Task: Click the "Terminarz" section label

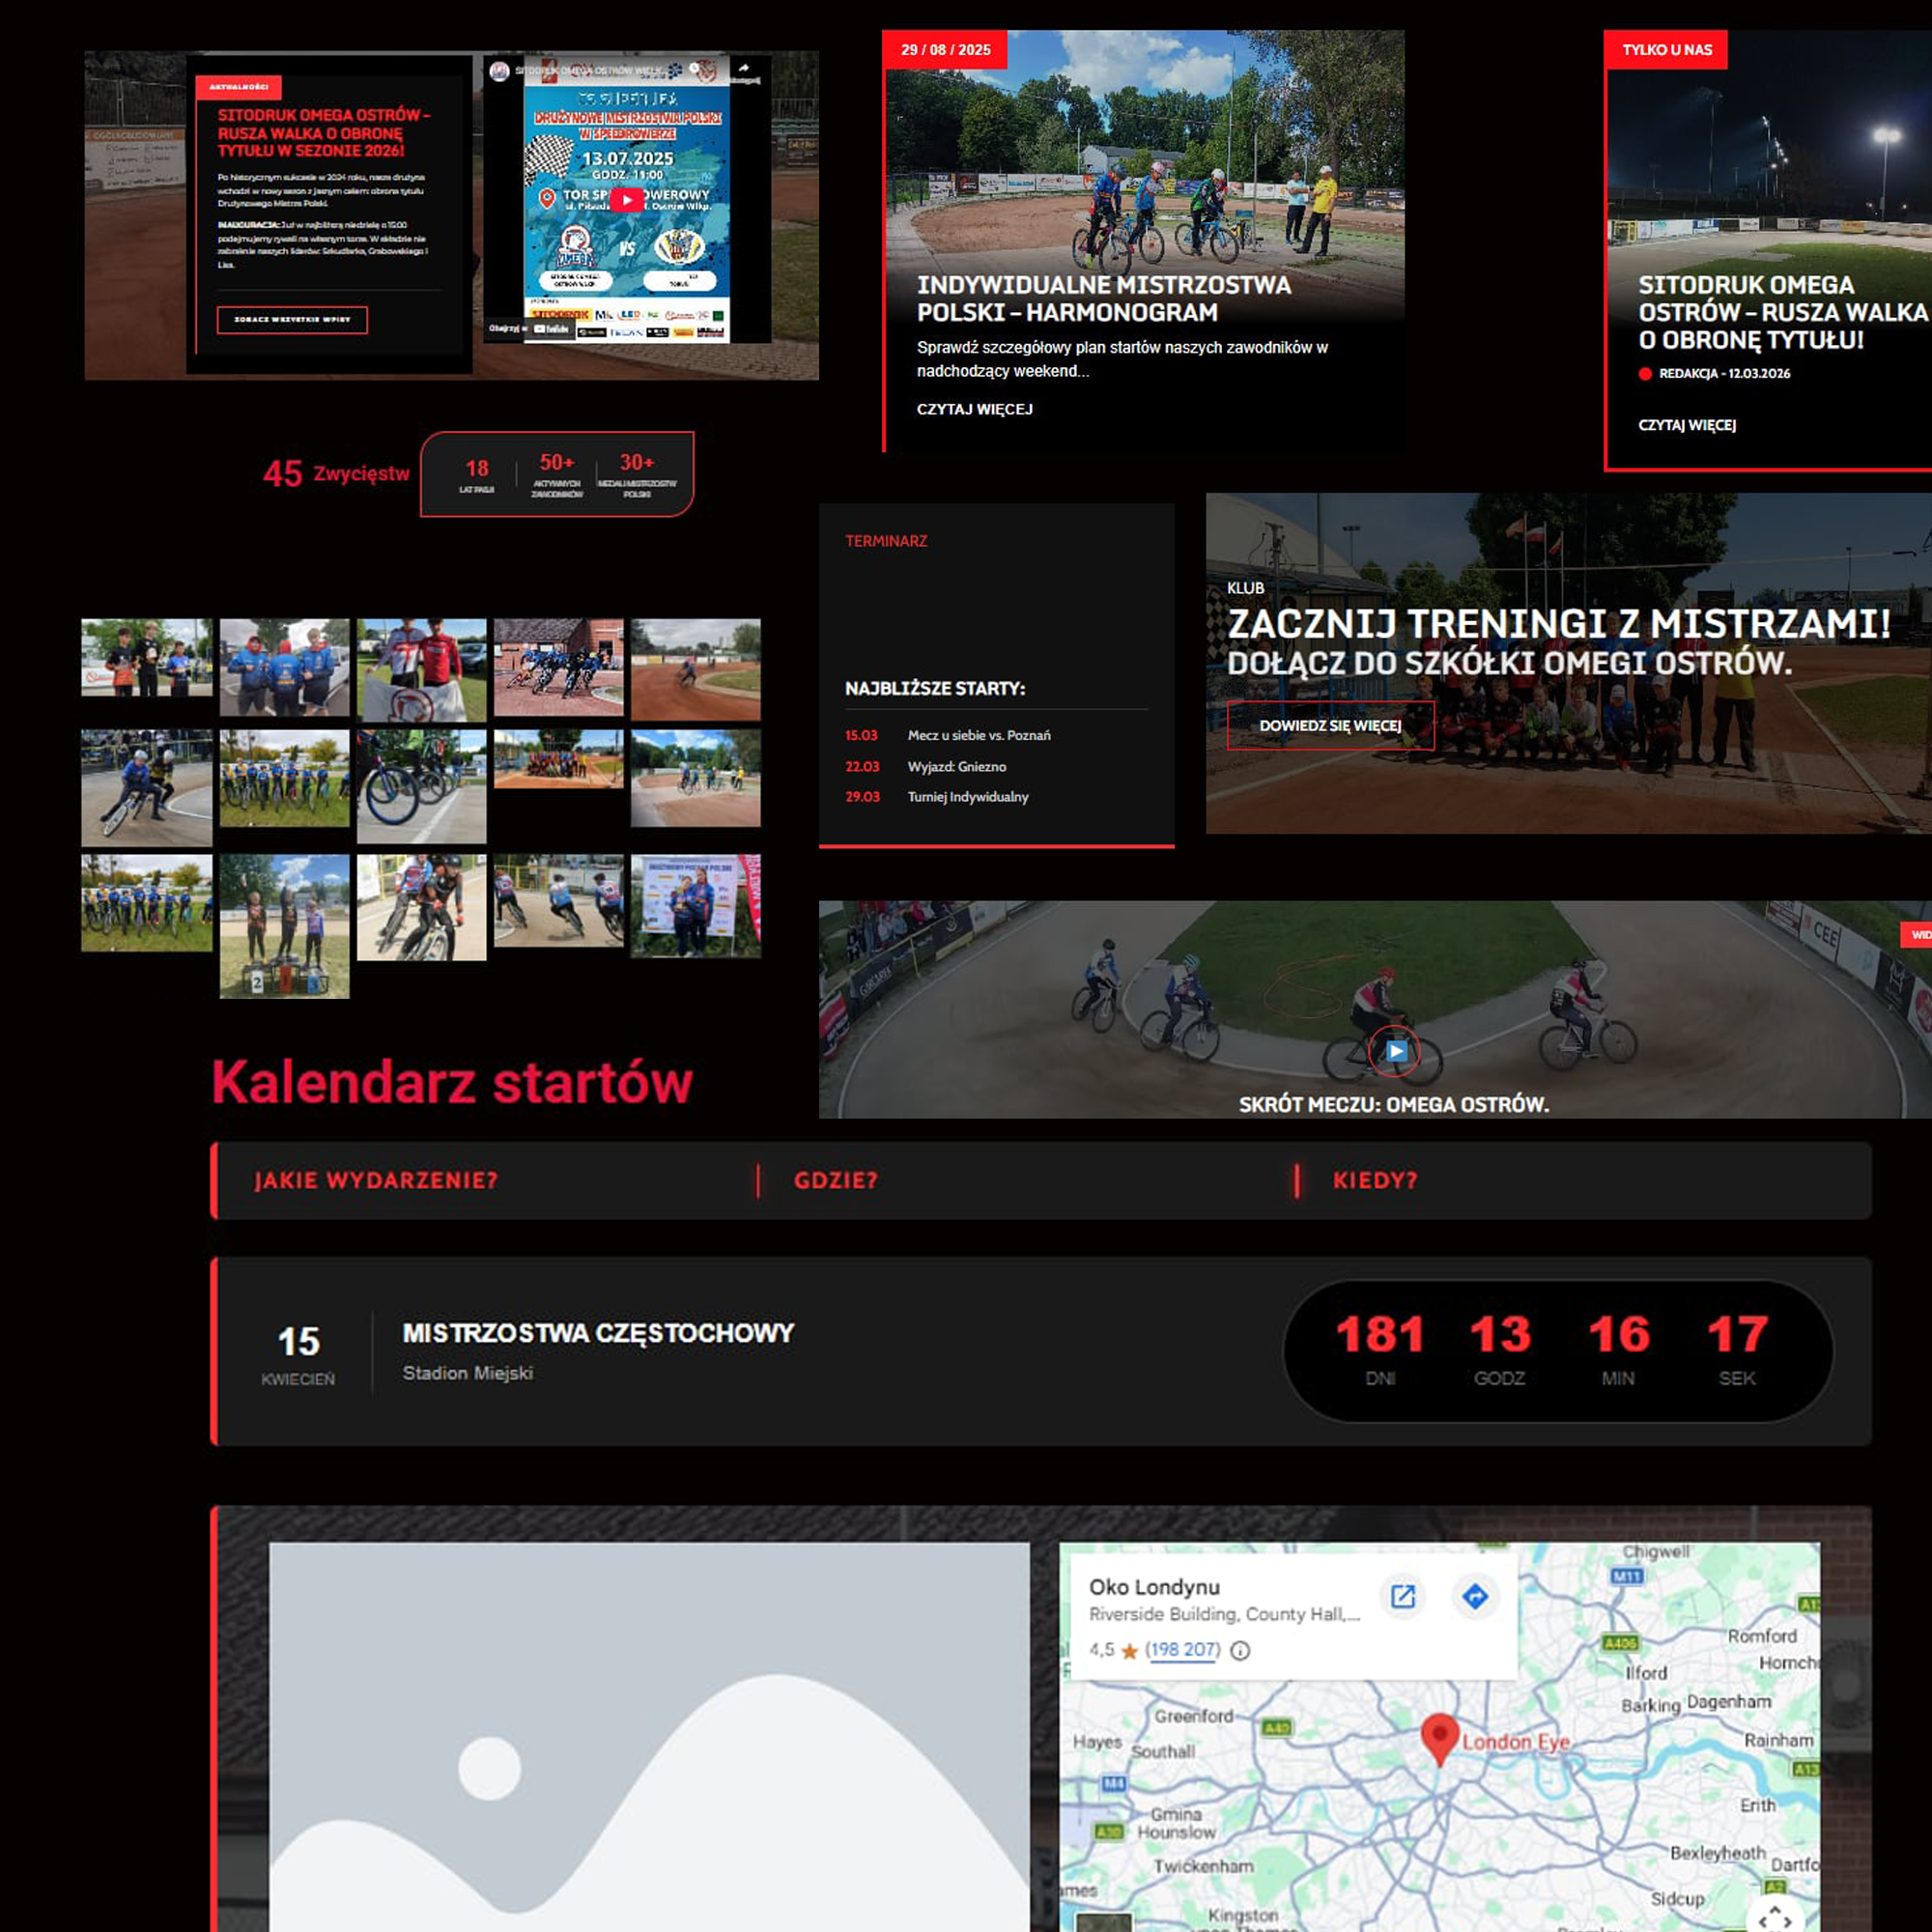Action: [x=886, y=541]
